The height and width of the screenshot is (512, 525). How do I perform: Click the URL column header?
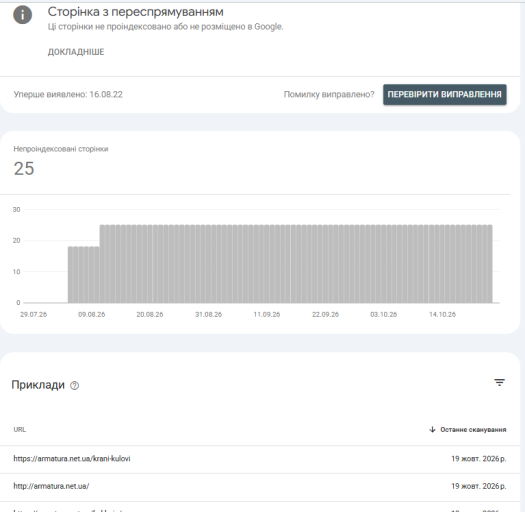click(x=20, y=430)
